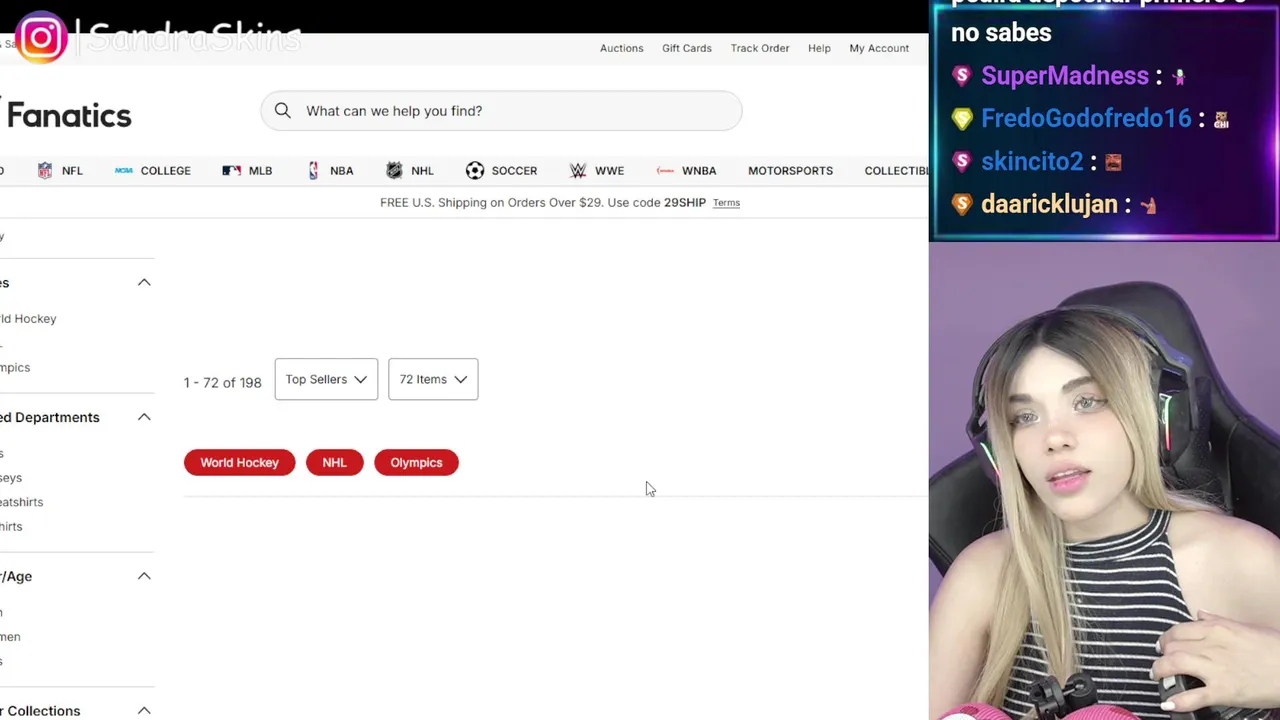
Task: Click the SuperMadness username in chat
Action: [x=1065, y=76]
